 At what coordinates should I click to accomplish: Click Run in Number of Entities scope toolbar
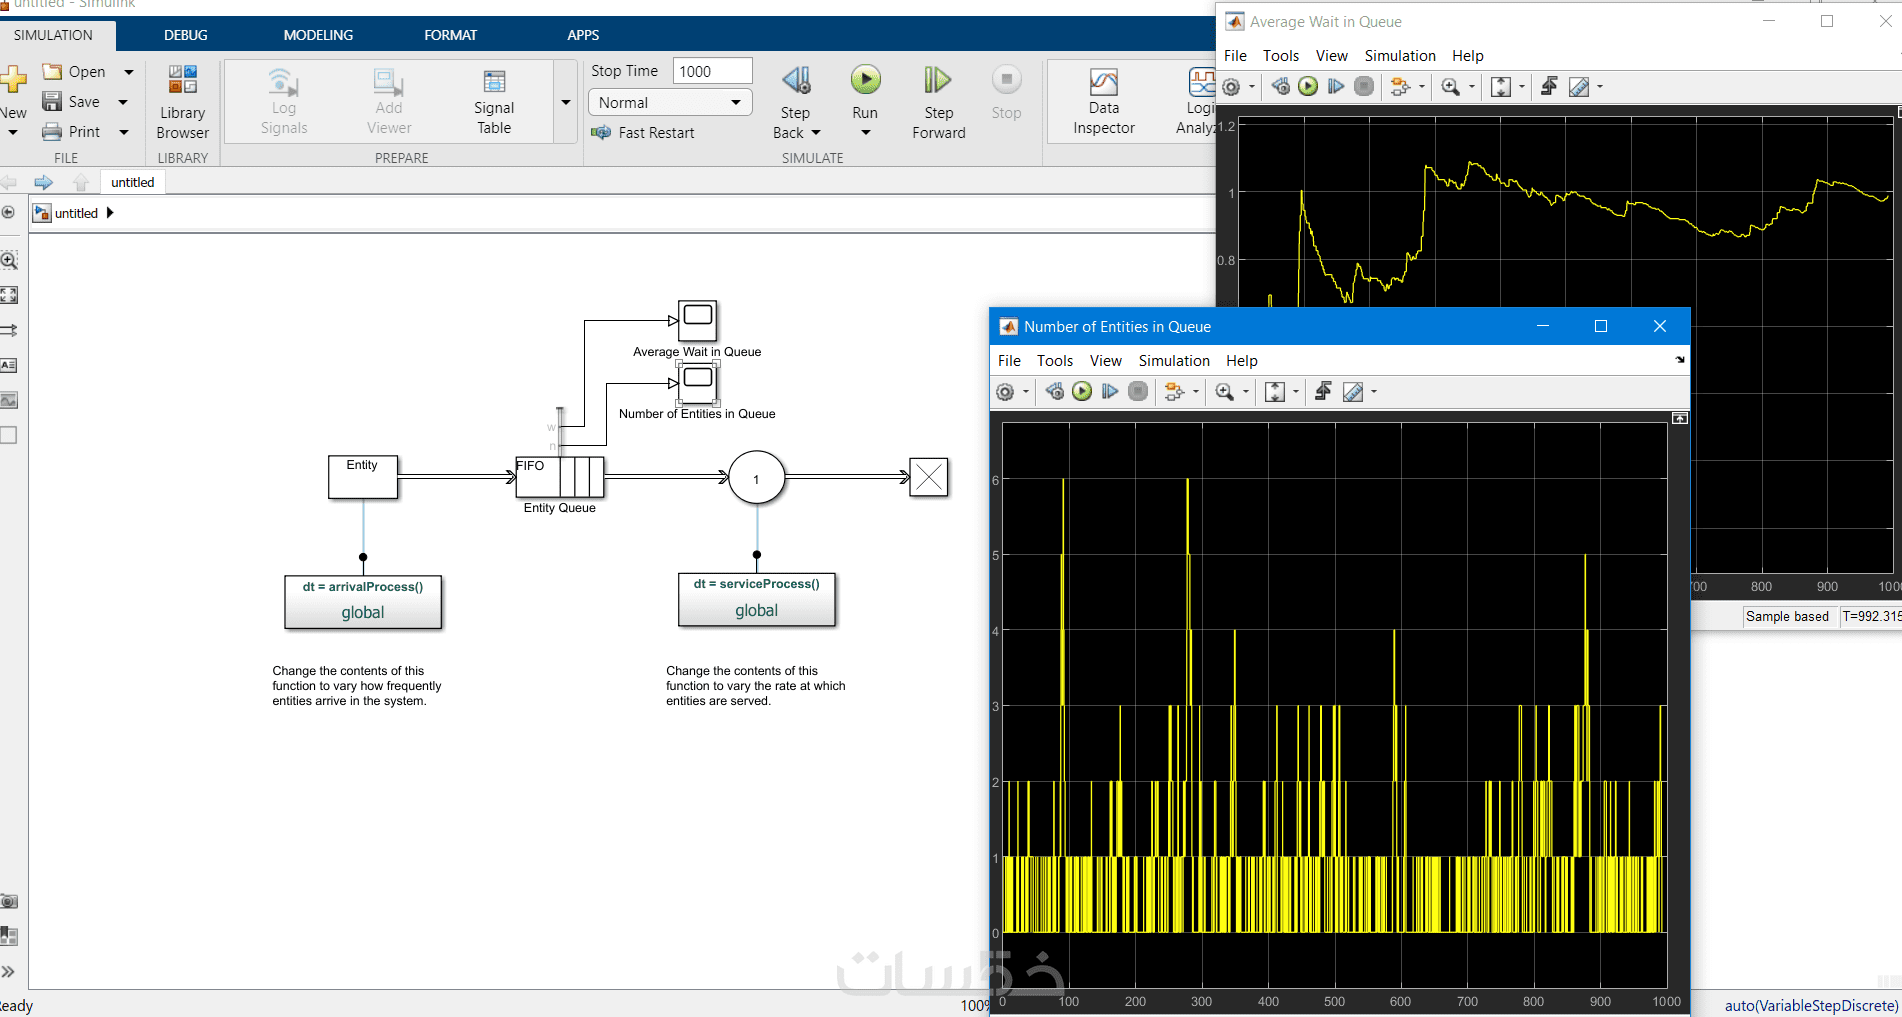[x=1082, y=392]
